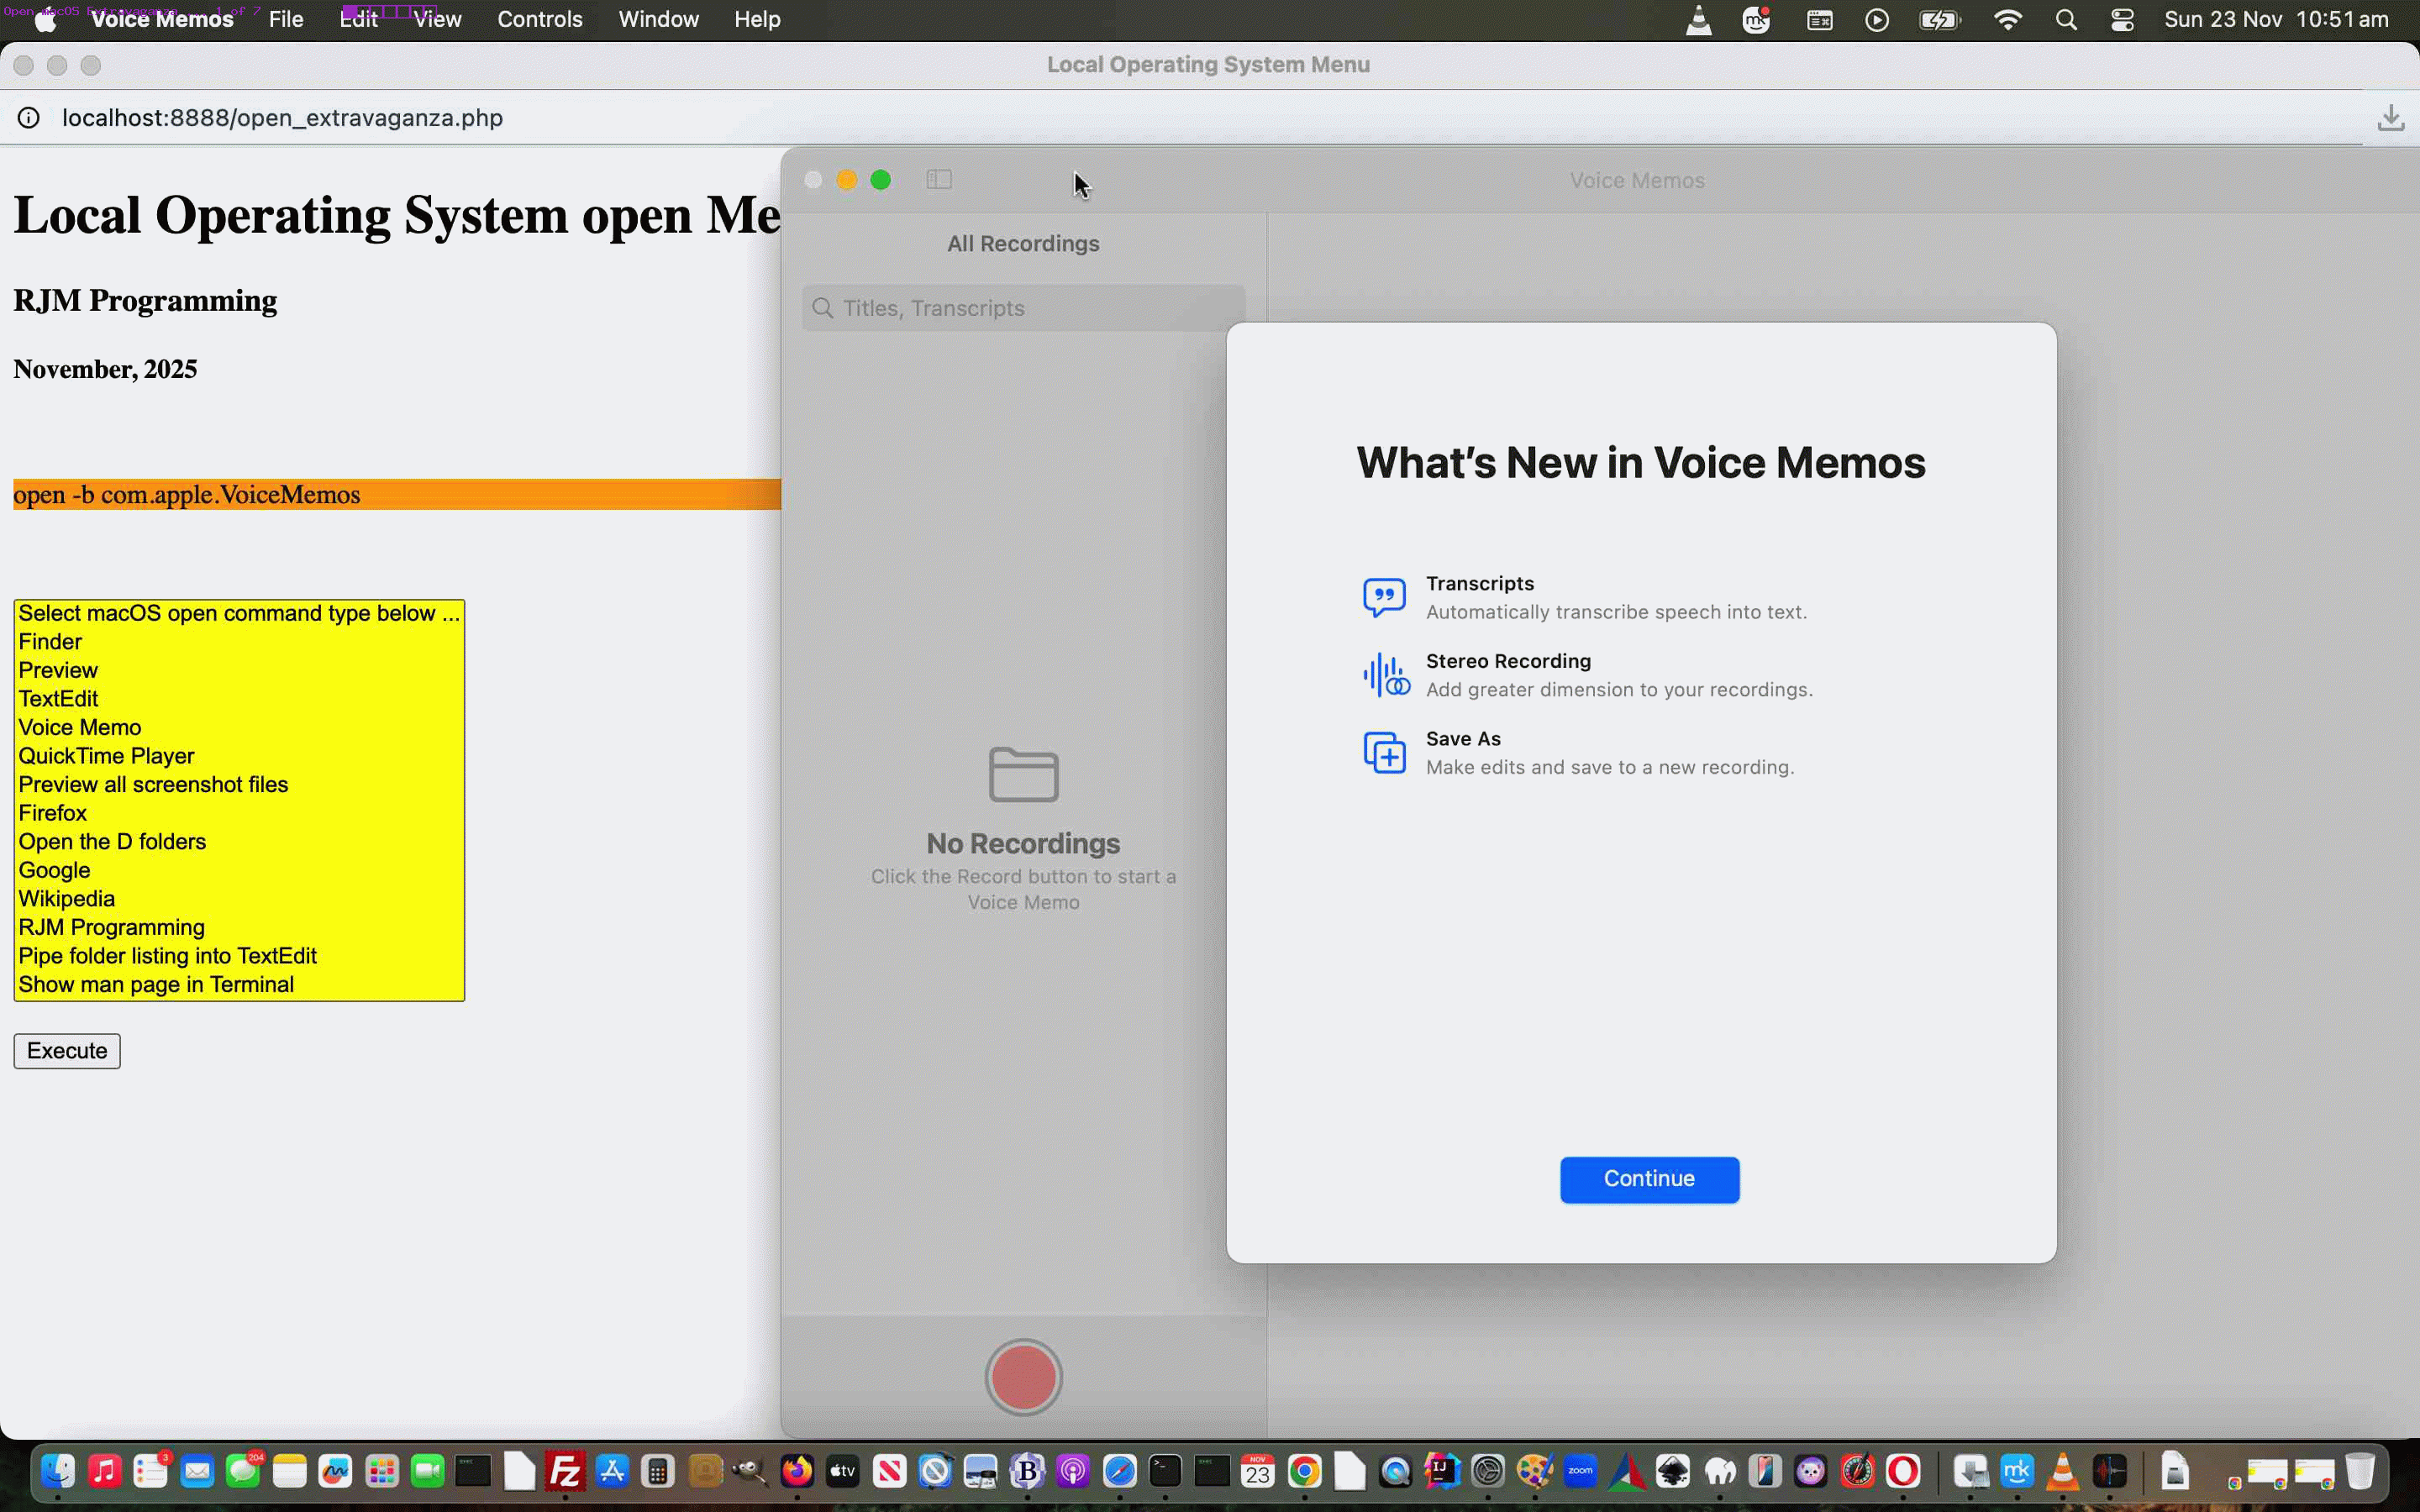Image resolution: width=2420 pixels, height=1512 pixels.
Task: Open the Controls menu
Action: tap(539, 20)
